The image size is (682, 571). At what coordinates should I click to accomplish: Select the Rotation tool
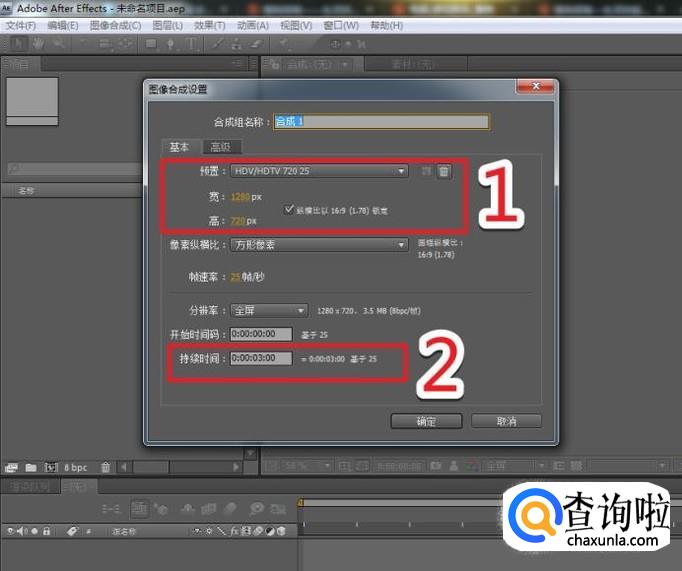click(x=83, y=43)
